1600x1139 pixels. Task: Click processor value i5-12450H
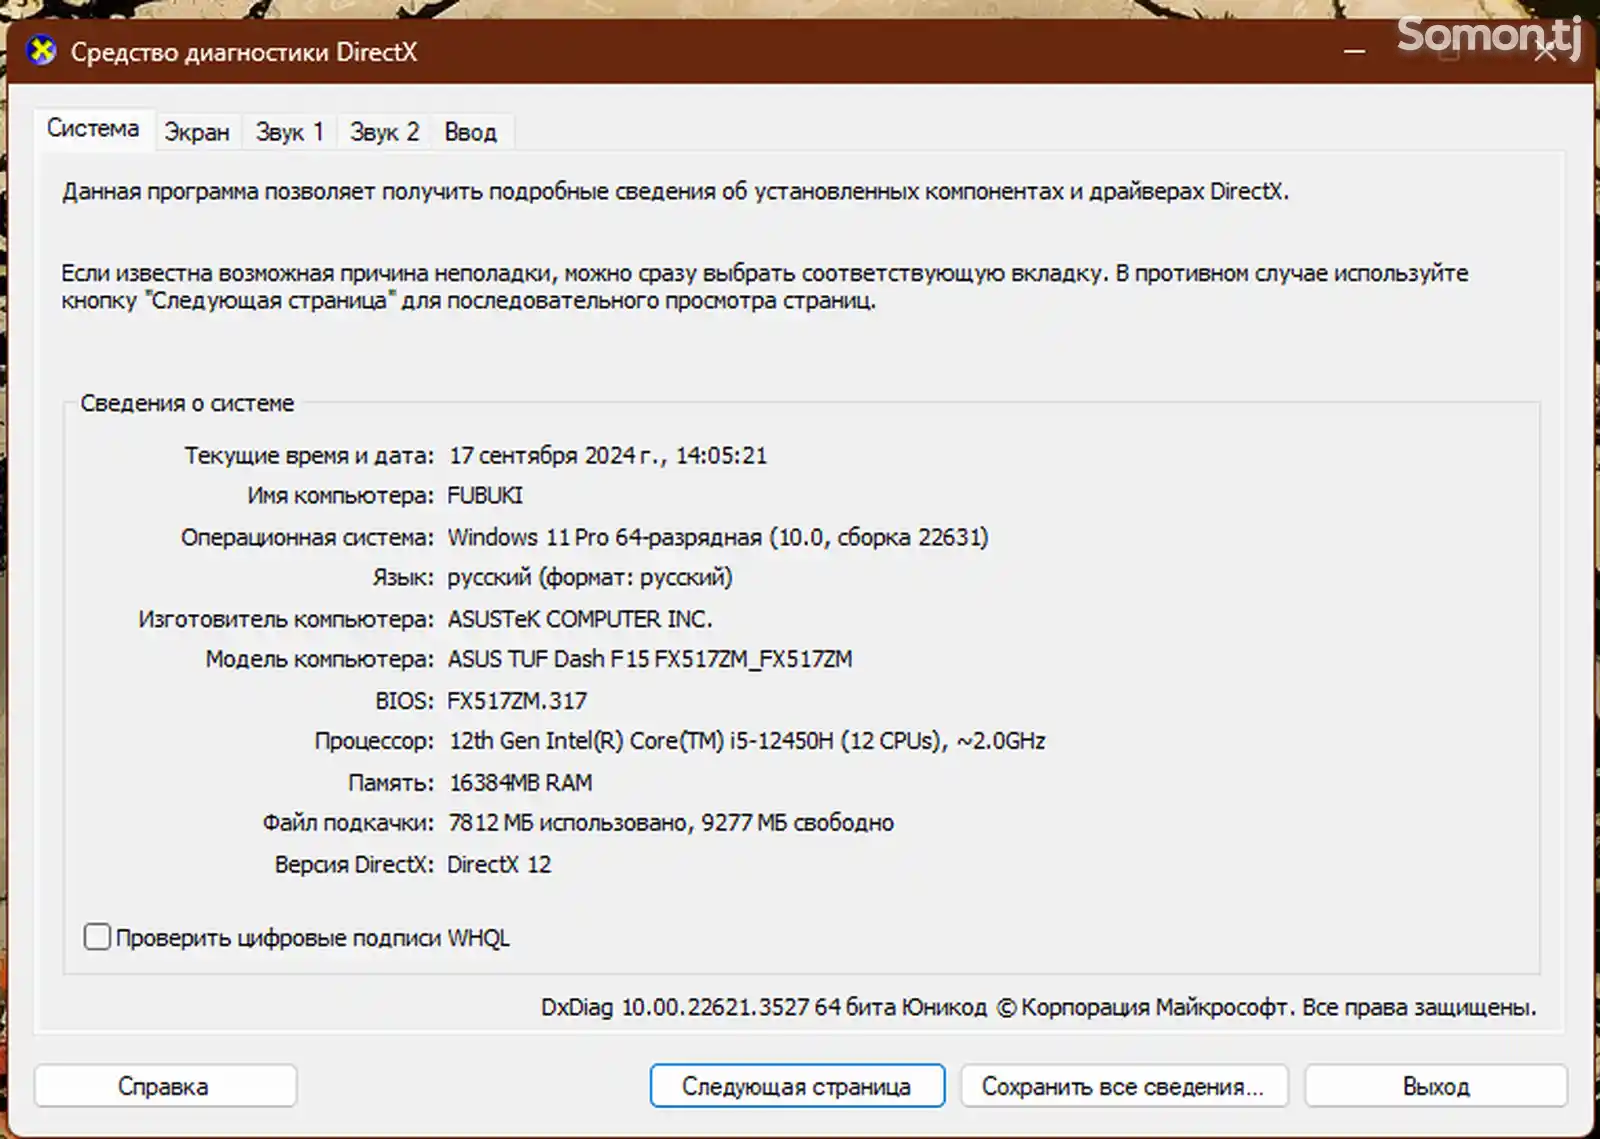(747, 741)
